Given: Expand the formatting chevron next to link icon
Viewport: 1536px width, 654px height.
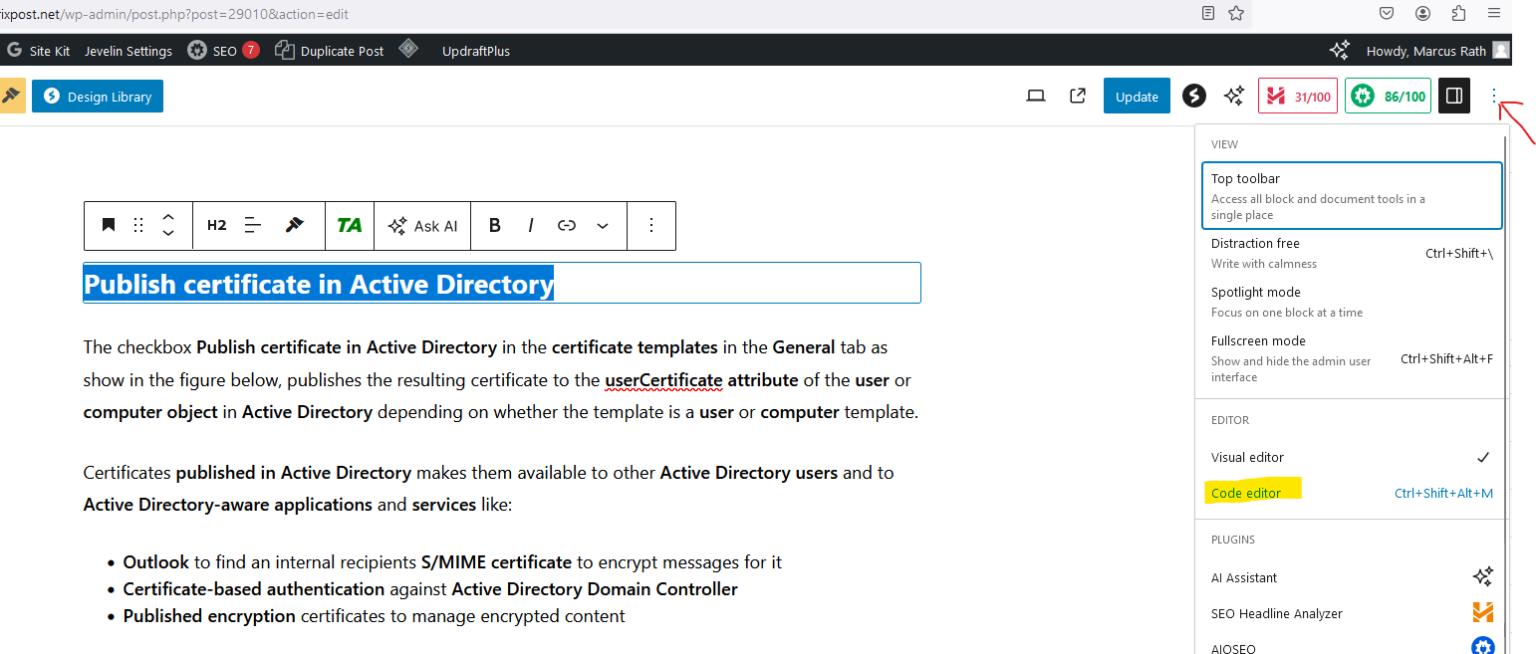Looking at the screenshot, I should pos(602,225).
